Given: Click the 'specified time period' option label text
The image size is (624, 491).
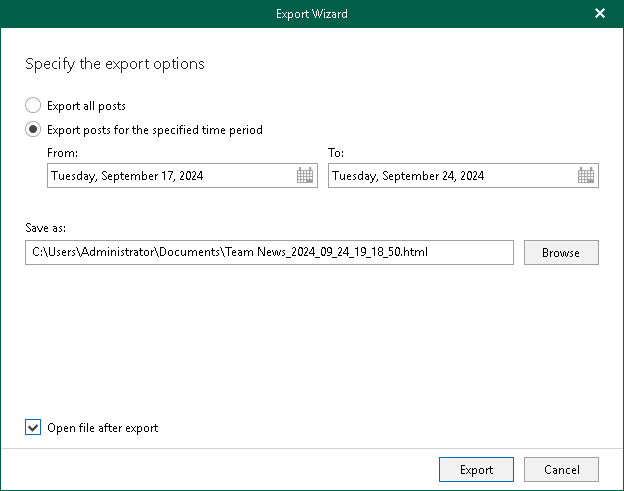Looking at the screenshot, I should pos(155,129).
